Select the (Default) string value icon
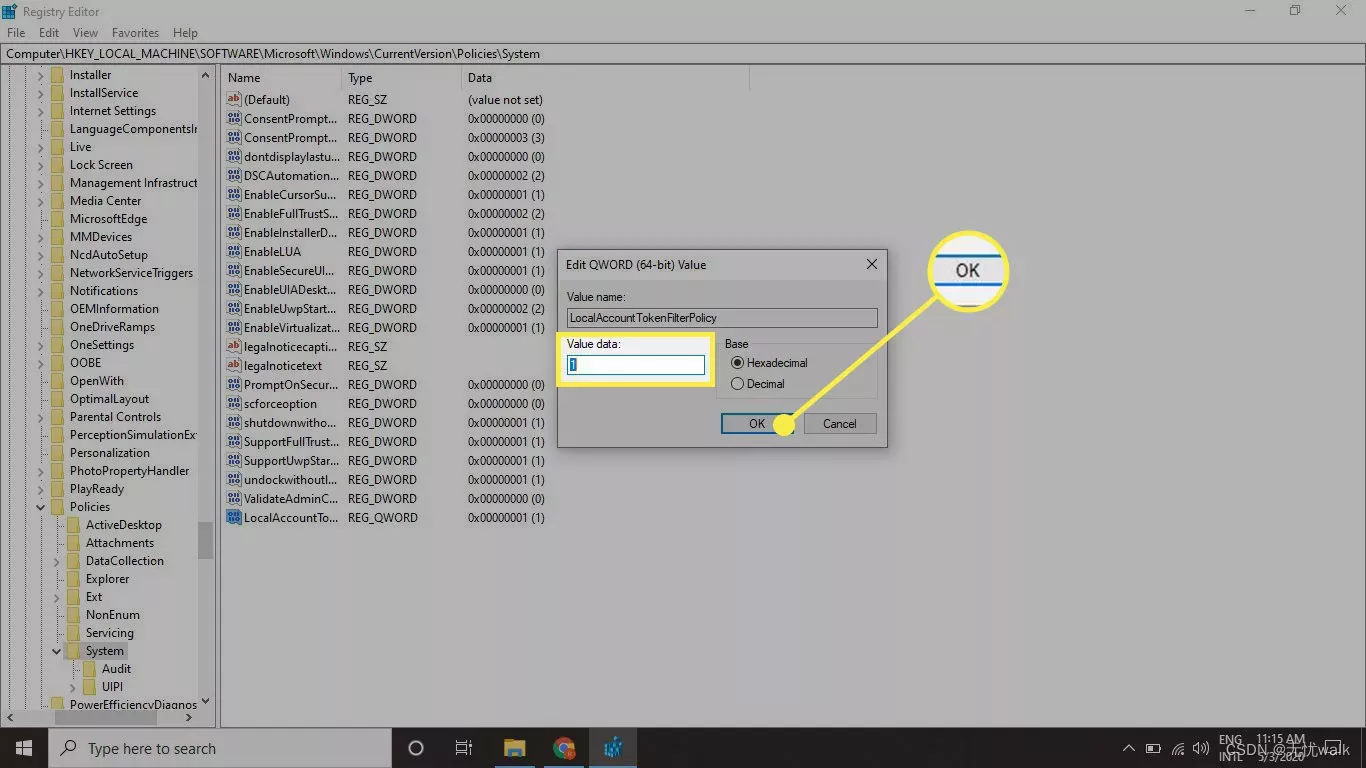This screenshot has width=1366, height=768. point(234,100)
